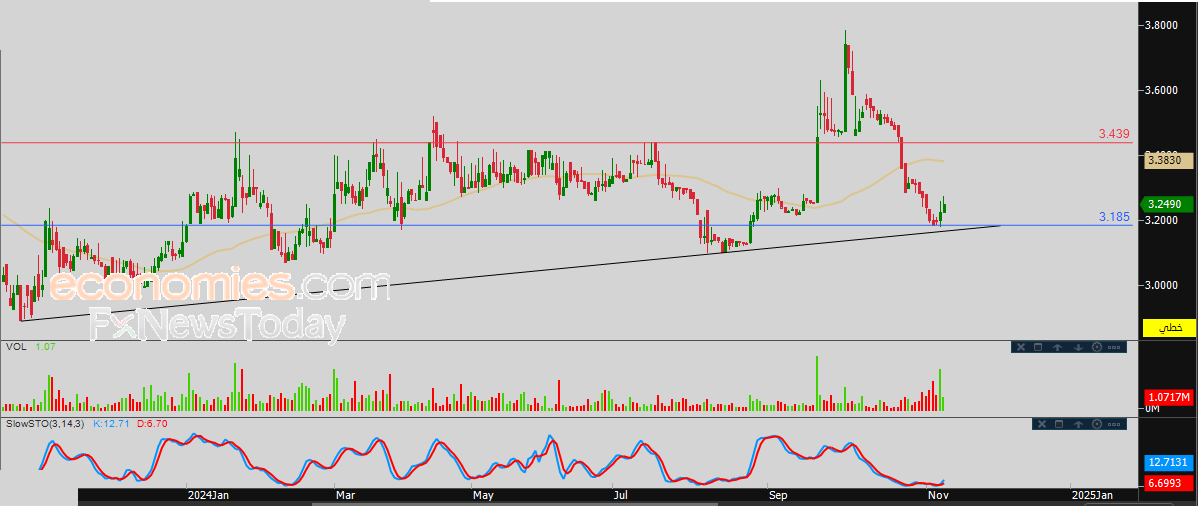This screenshot has width=1198, height=506.
Task: Click the SlowSTO(3,14,3) indicator label
Action: [44, 422]
